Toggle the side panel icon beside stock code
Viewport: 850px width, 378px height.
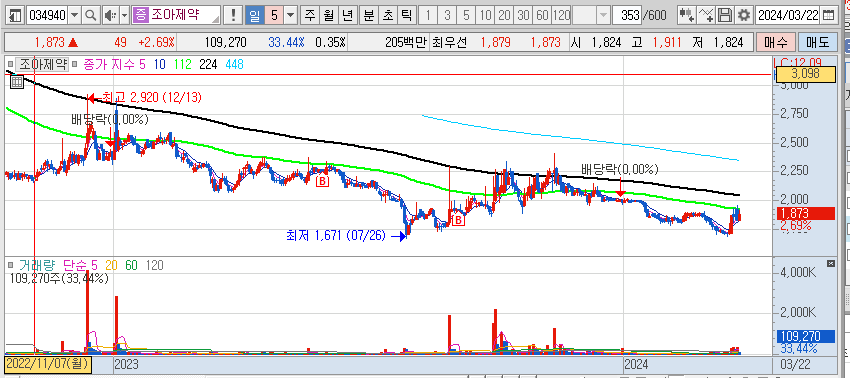tap(16, 15)
